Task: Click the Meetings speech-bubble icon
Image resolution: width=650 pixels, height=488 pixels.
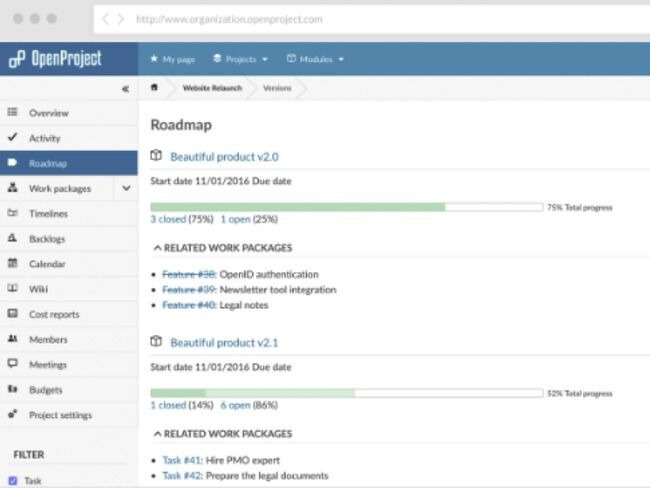Action: 13,364
